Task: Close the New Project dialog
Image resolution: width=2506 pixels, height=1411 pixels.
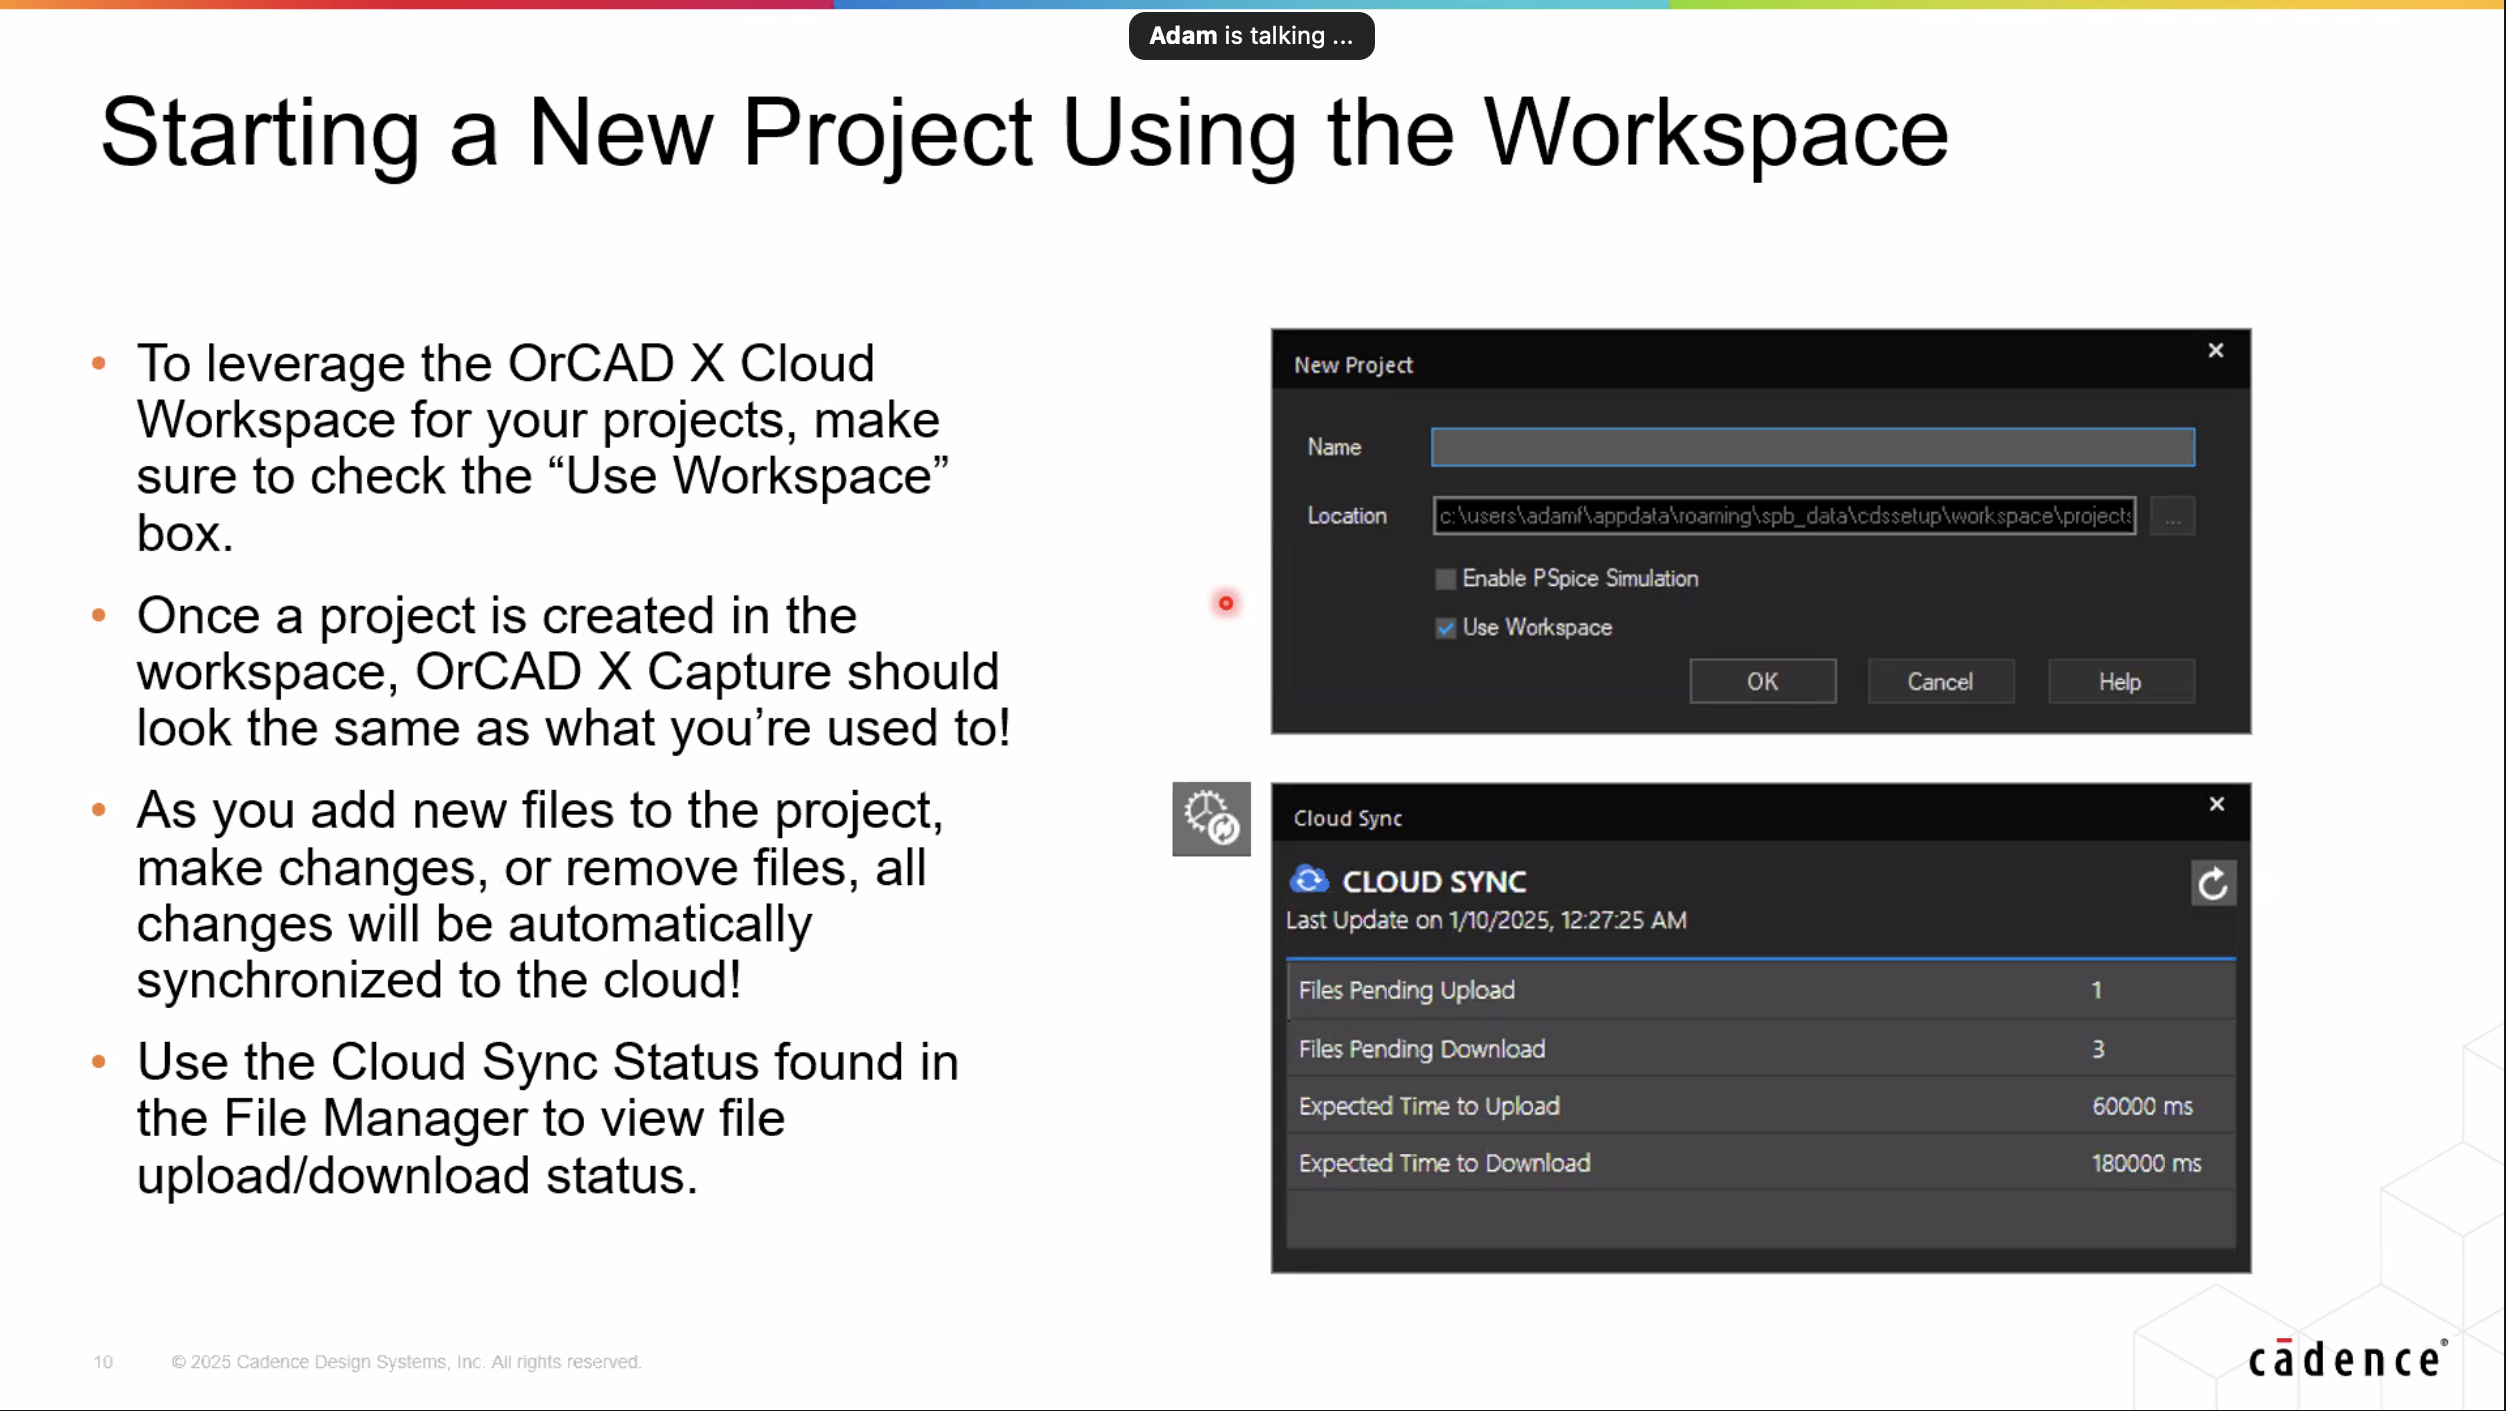Action: point(2216,351)
